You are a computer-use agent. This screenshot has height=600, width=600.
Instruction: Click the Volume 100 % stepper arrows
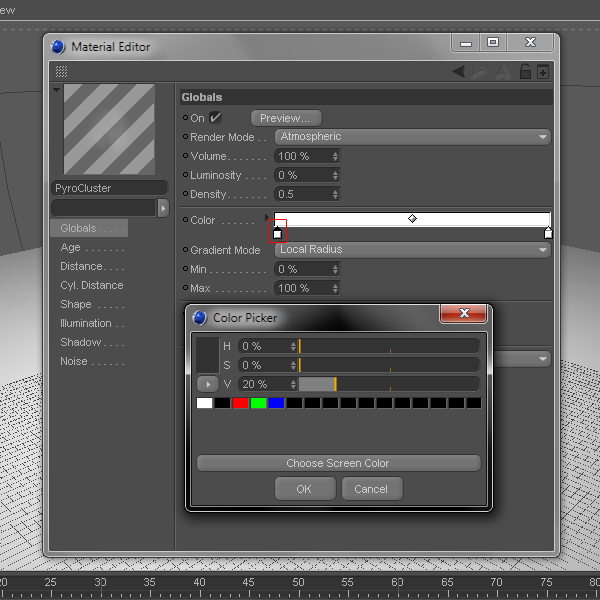335,156
